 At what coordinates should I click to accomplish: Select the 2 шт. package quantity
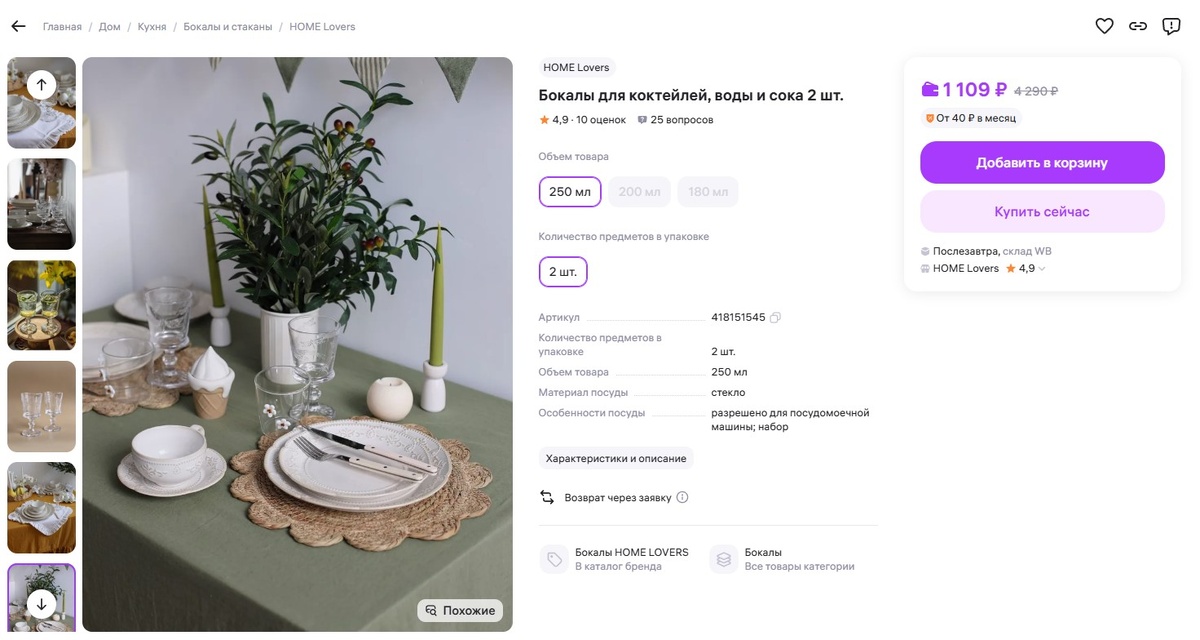click(x=563, y=272)
